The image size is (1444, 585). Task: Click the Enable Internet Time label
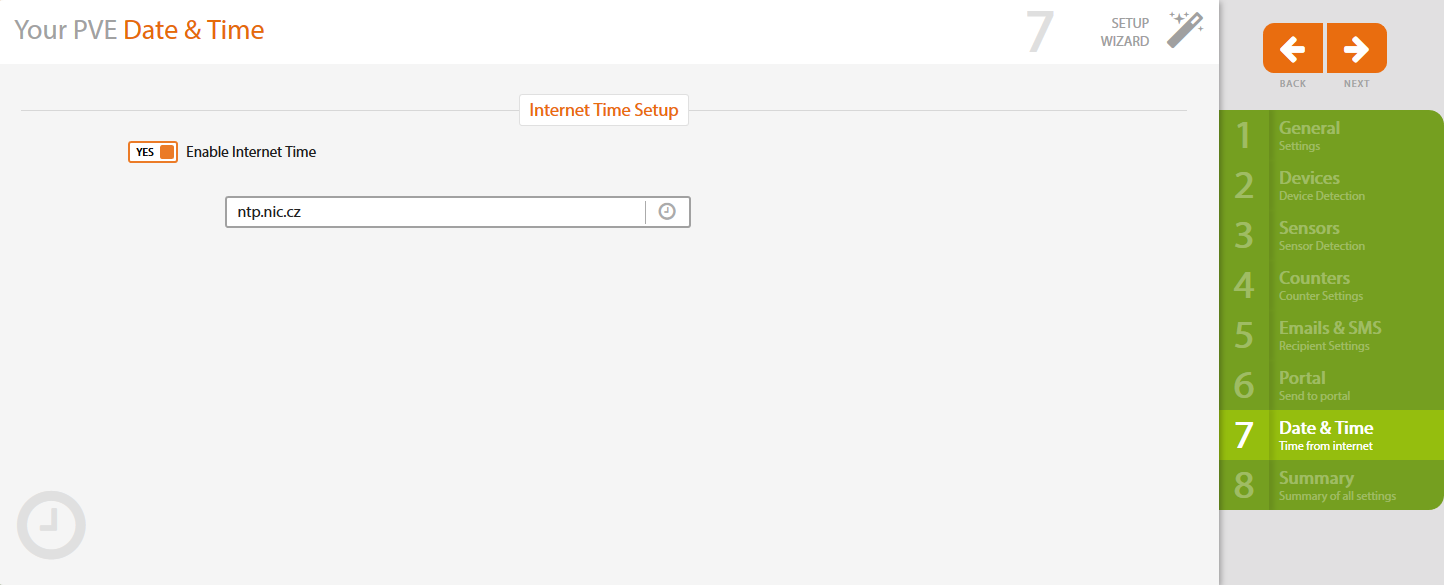tap(251, 152)
